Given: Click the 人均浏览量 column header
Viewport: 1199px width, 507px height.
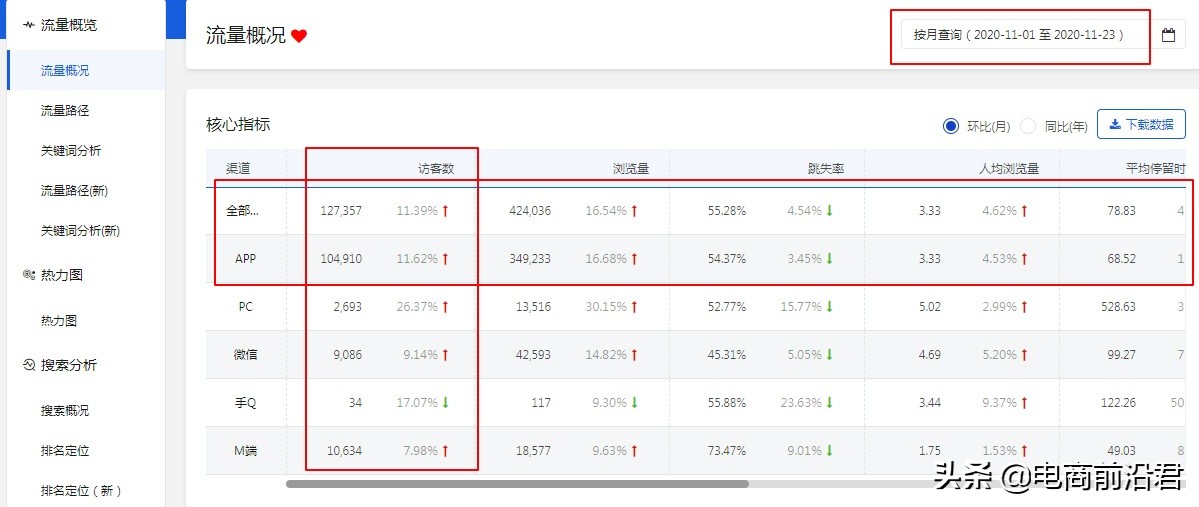Looking at the screenshot, I should (1009, 168).
